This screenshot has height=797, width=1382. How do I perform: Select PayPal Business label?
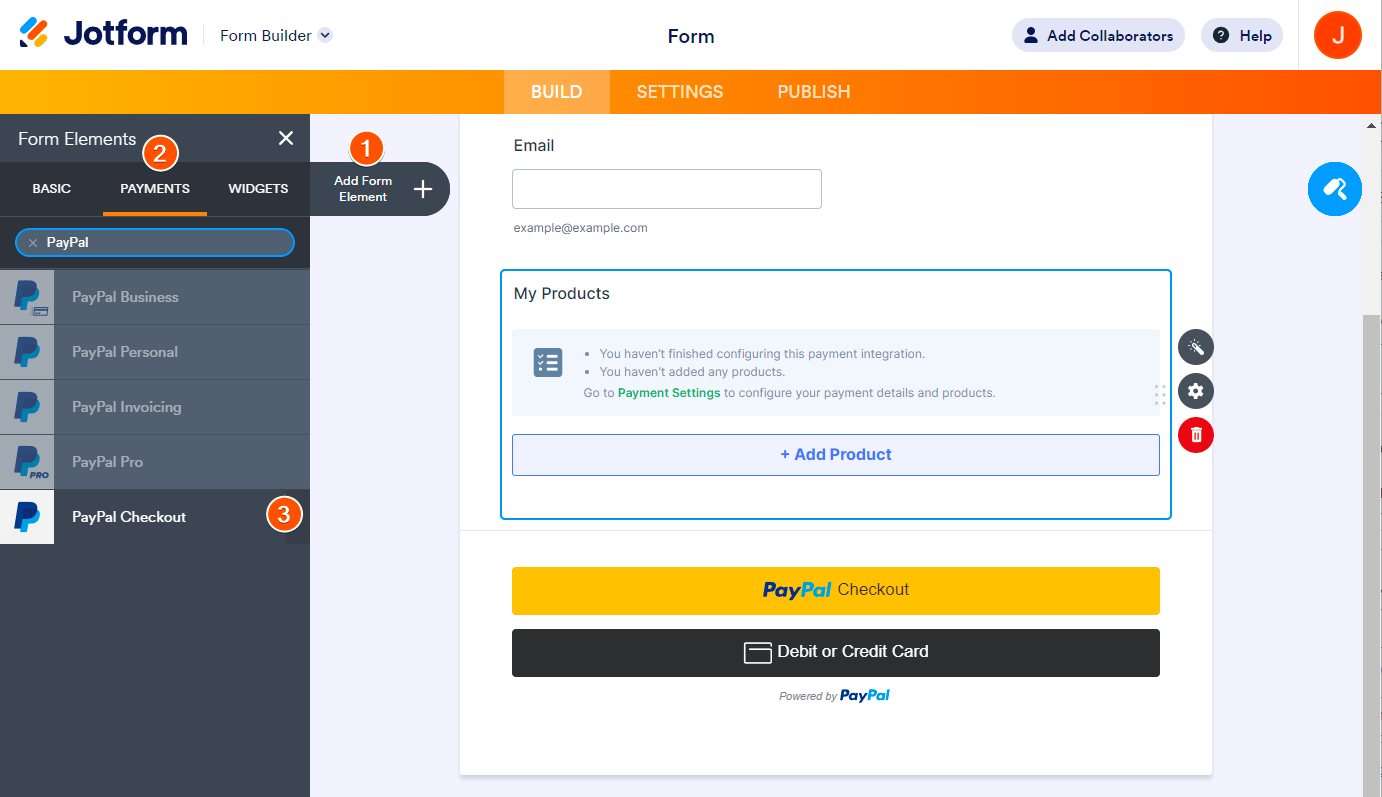pos(125,297)
